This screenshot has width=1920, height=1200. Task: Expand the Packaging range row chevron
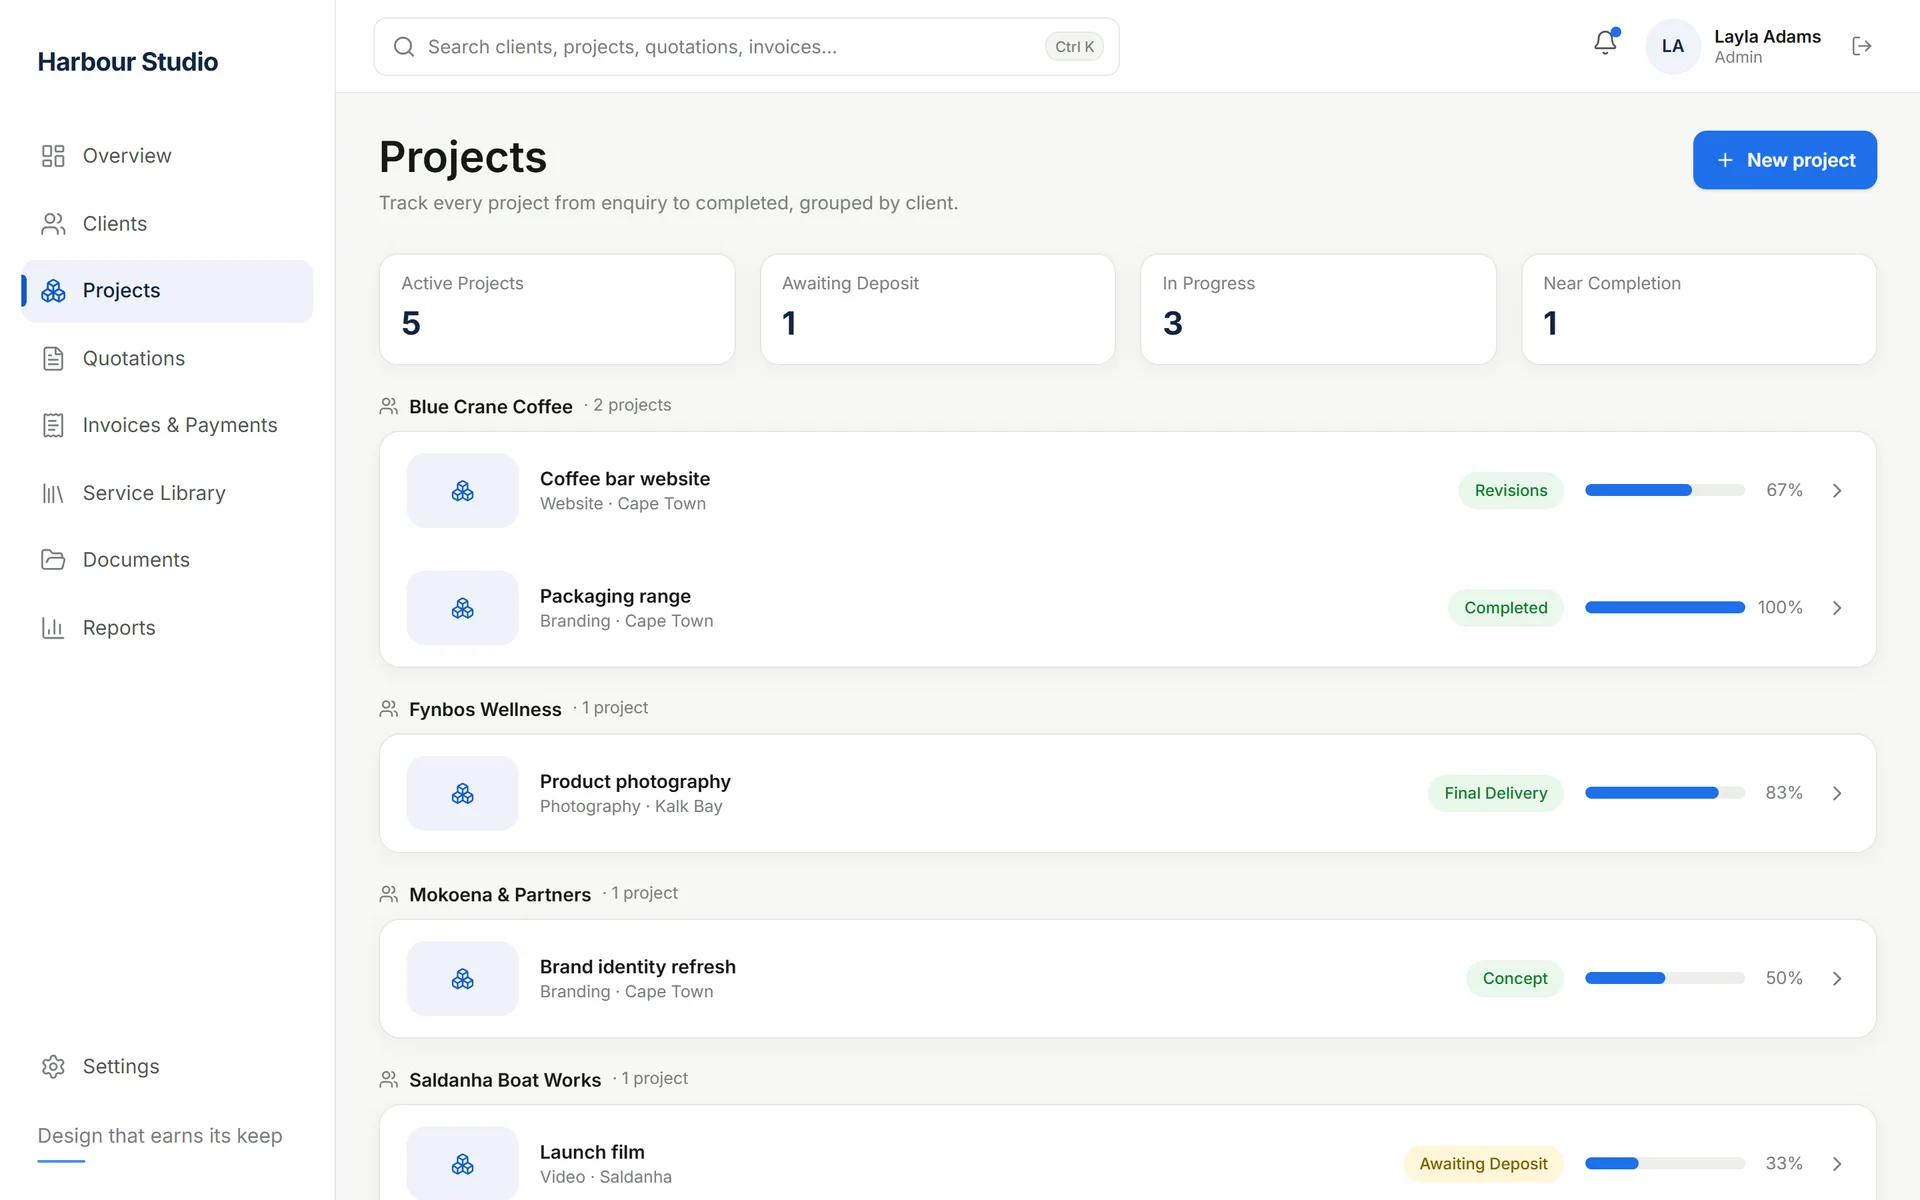tap(1837, 608)
